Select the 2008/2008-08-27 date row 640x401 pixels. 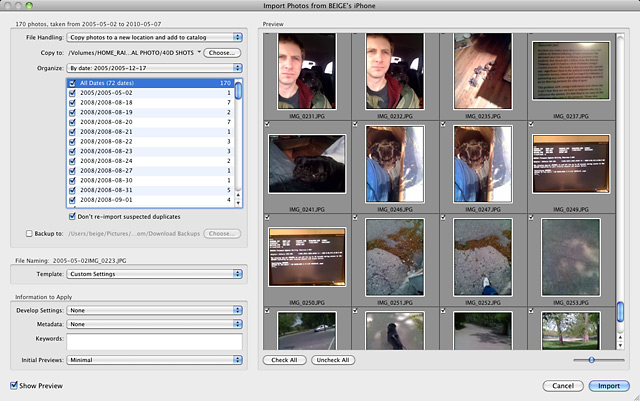click(x=151, y=171)
